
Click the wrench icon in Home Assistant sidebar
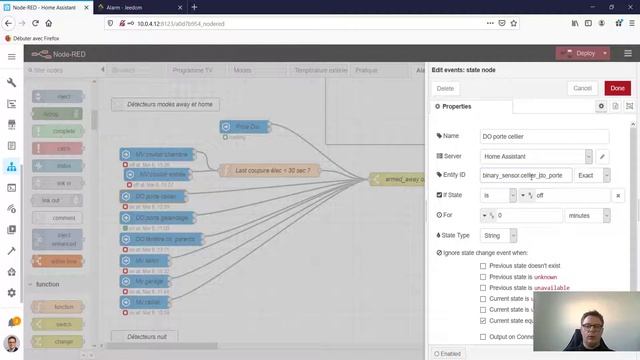click(11, 83)
